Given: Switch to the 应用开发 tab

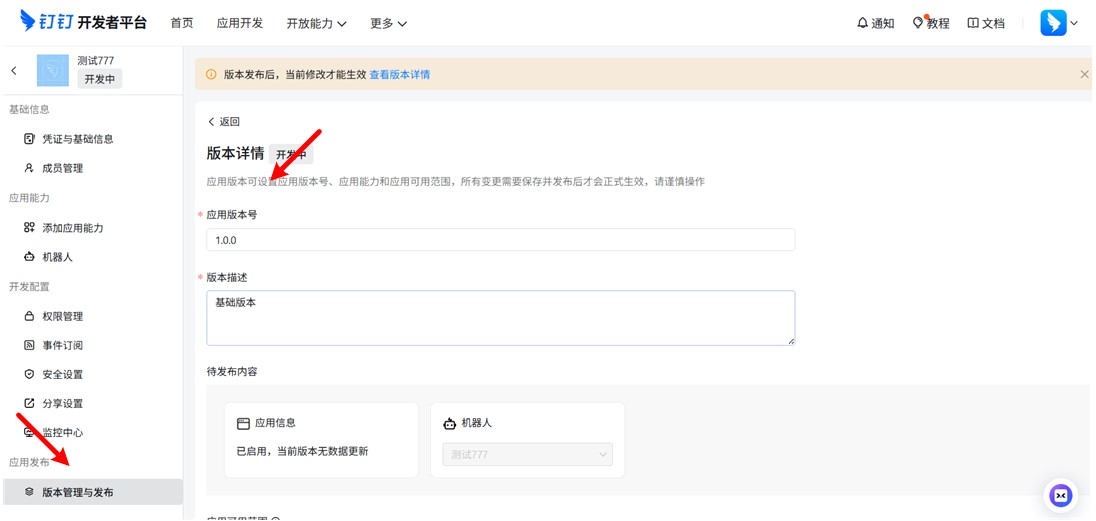Looking at the screenshot, I should coord(240,23).
